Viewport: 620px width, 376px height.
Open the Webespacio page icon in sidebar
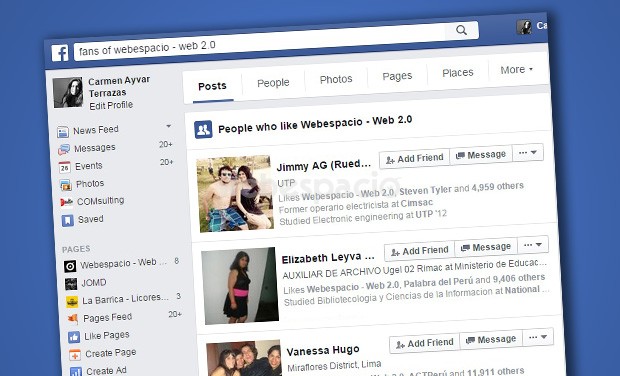[x=70, y=266]
